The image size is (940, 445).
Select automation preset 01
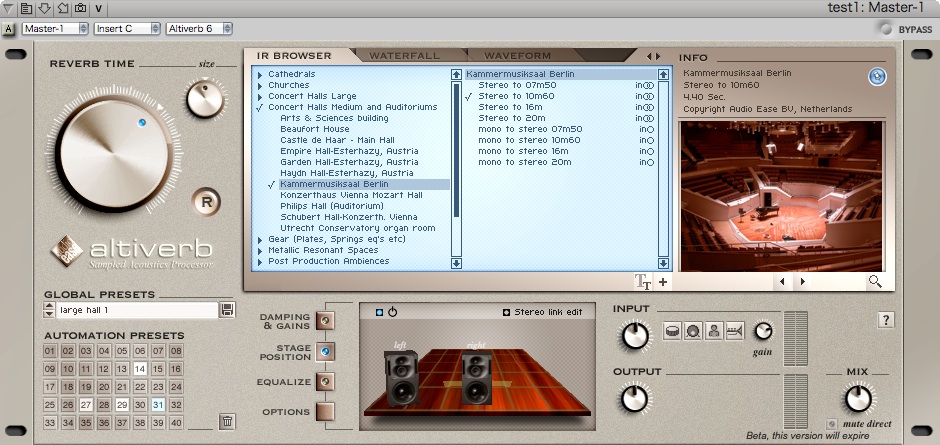(50, 351)
